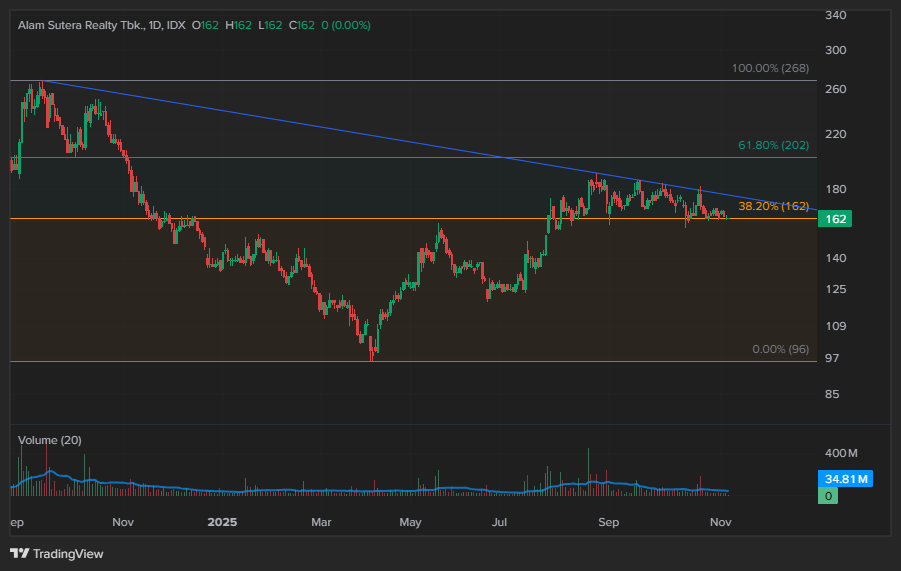901x571 pixels.
Task: Click the TradingView logo icon
Action: pos(19,553)
